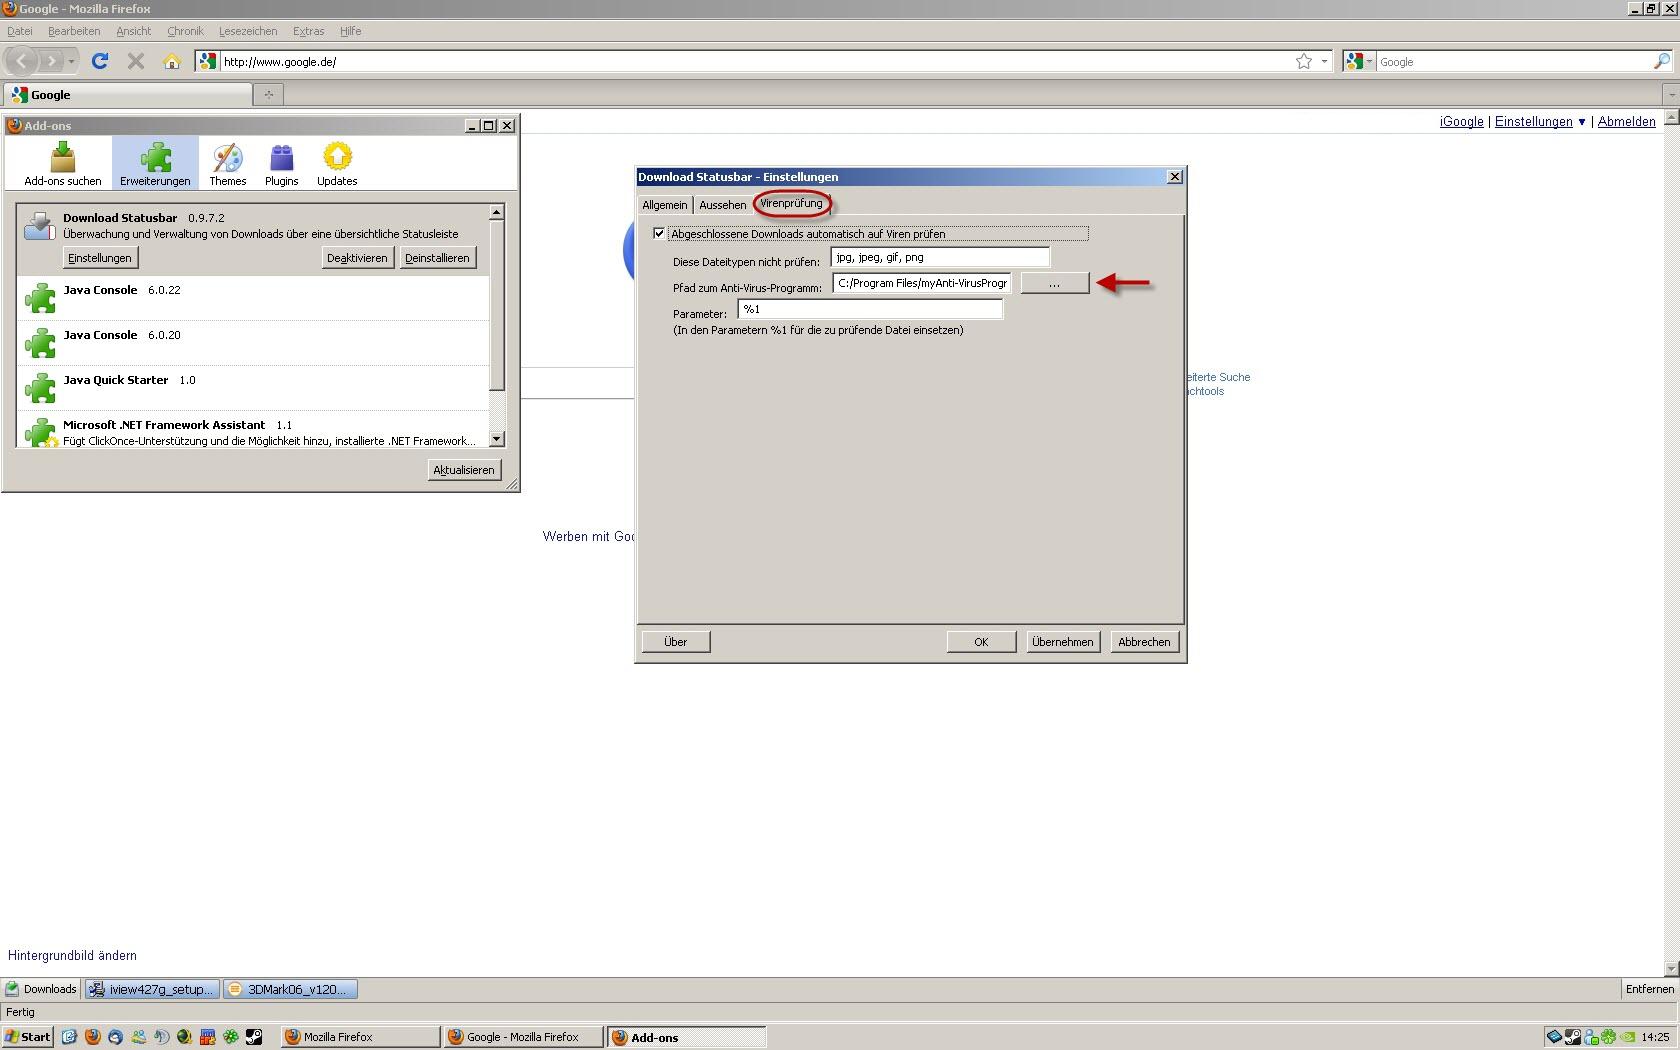Open the Lesezeichen menu
1680x1050 pixels.
pyautogui.click(x=248, y=31)
